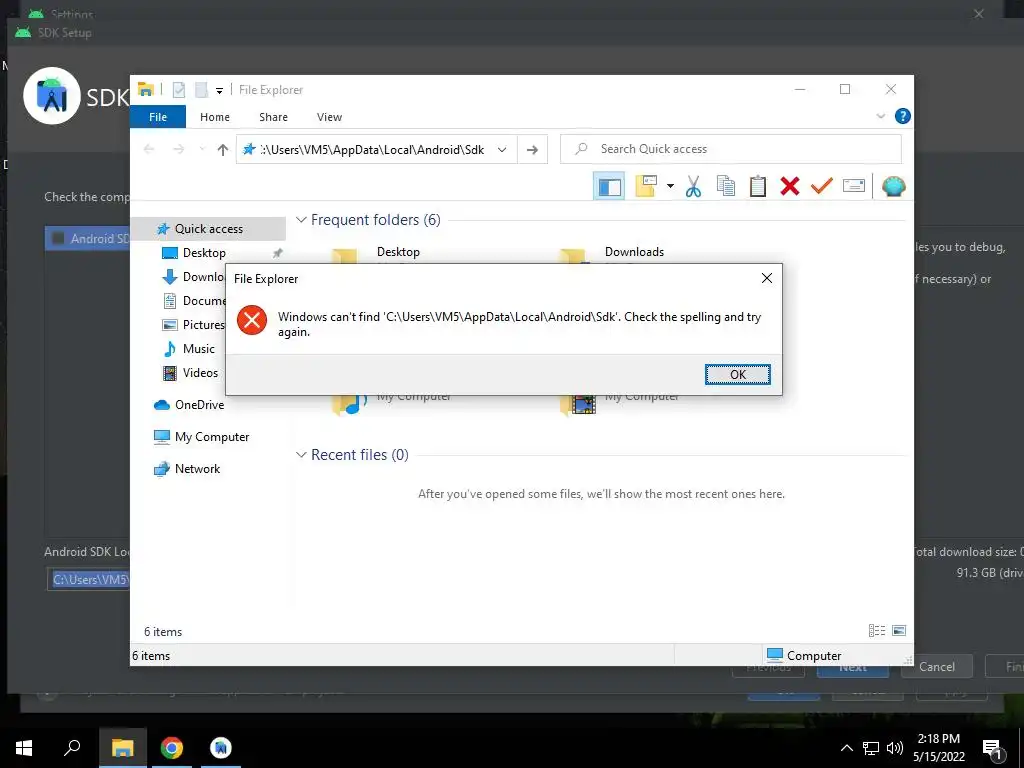Open Google Chrome from the taskbar
Image resolution: width=1024 pixels, height=768 pixels.
coord(172,748)
